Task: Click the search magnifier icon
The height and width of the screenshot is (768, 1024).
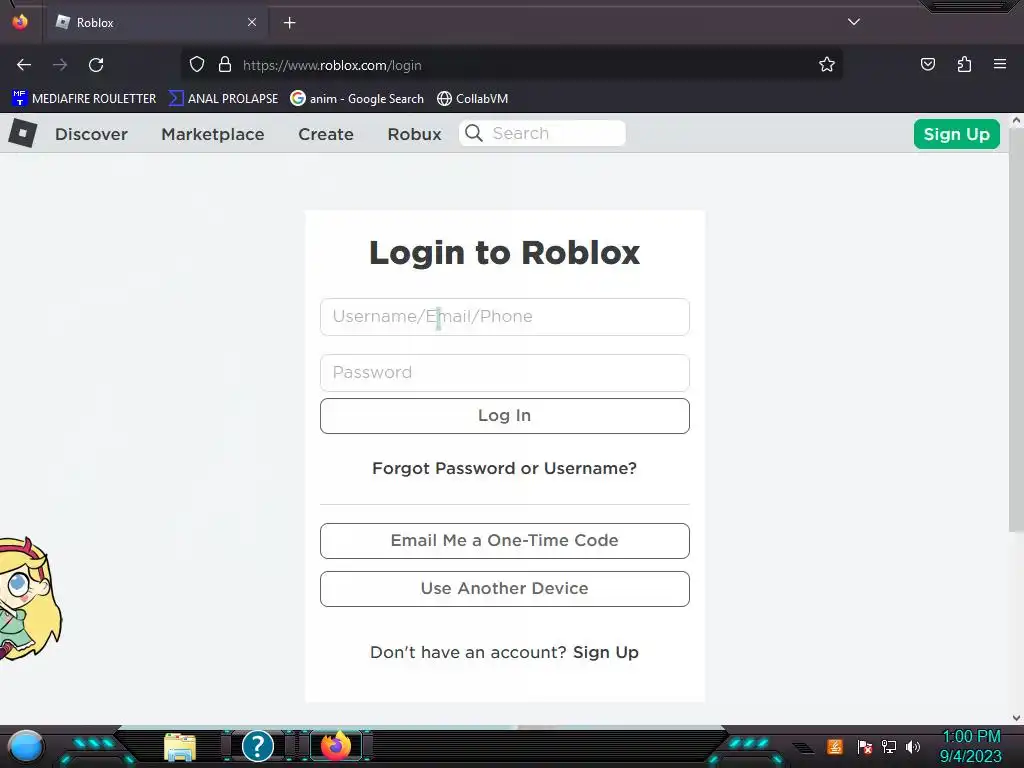Action: 474,133
